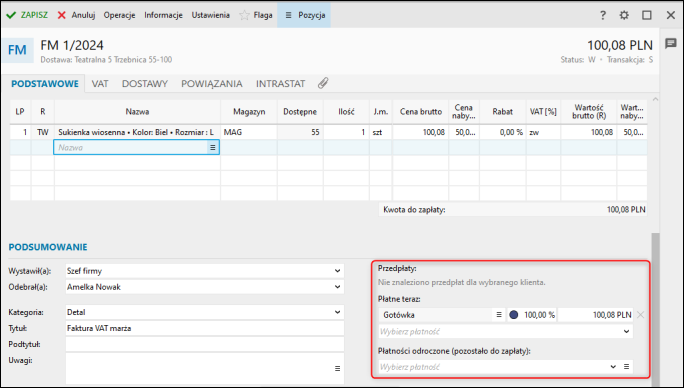Open the comments chat bubble icon
Screen dimensions: 684x388
point(670,43)
